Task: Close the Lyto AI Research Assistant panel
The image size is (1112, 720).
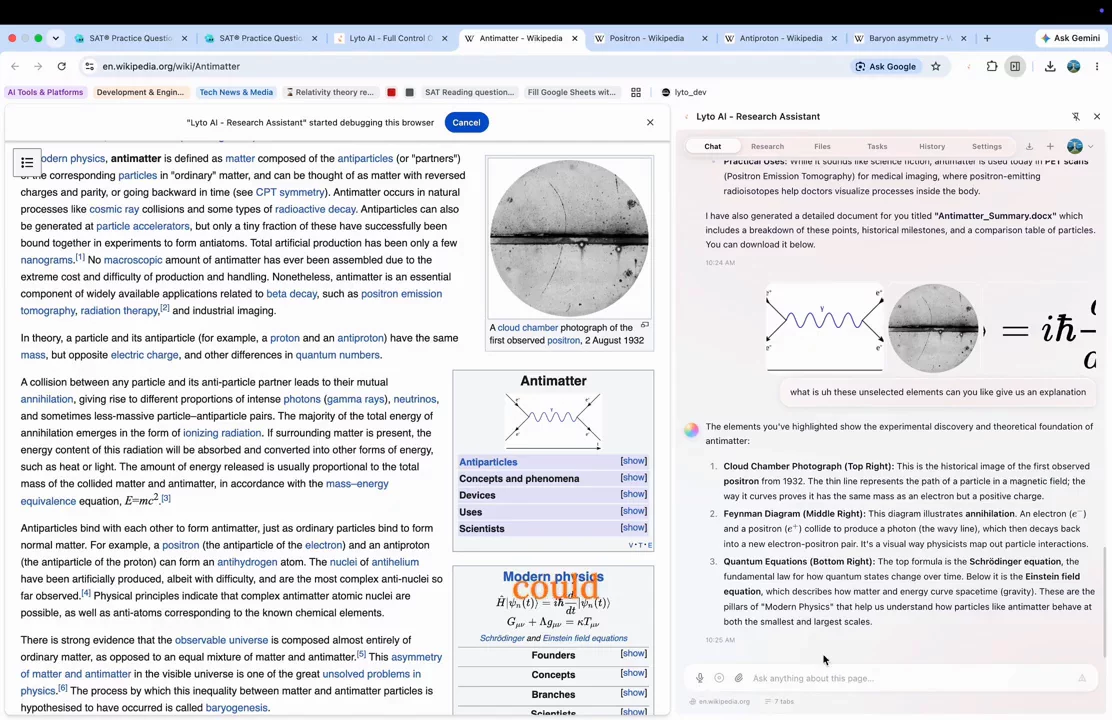Action: coord(1096,116)
